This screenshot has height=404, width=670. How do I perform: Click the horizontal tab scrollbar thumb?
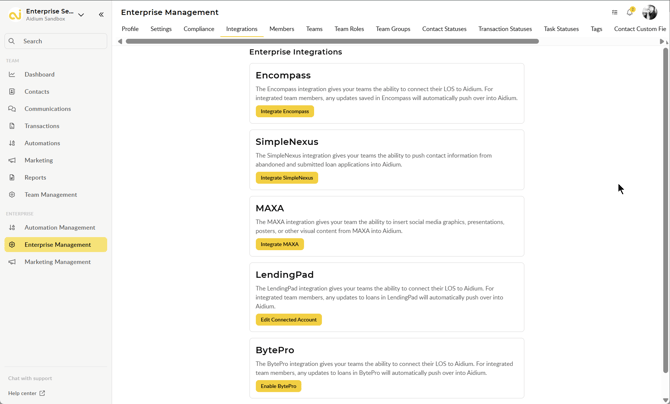(332, 41)
